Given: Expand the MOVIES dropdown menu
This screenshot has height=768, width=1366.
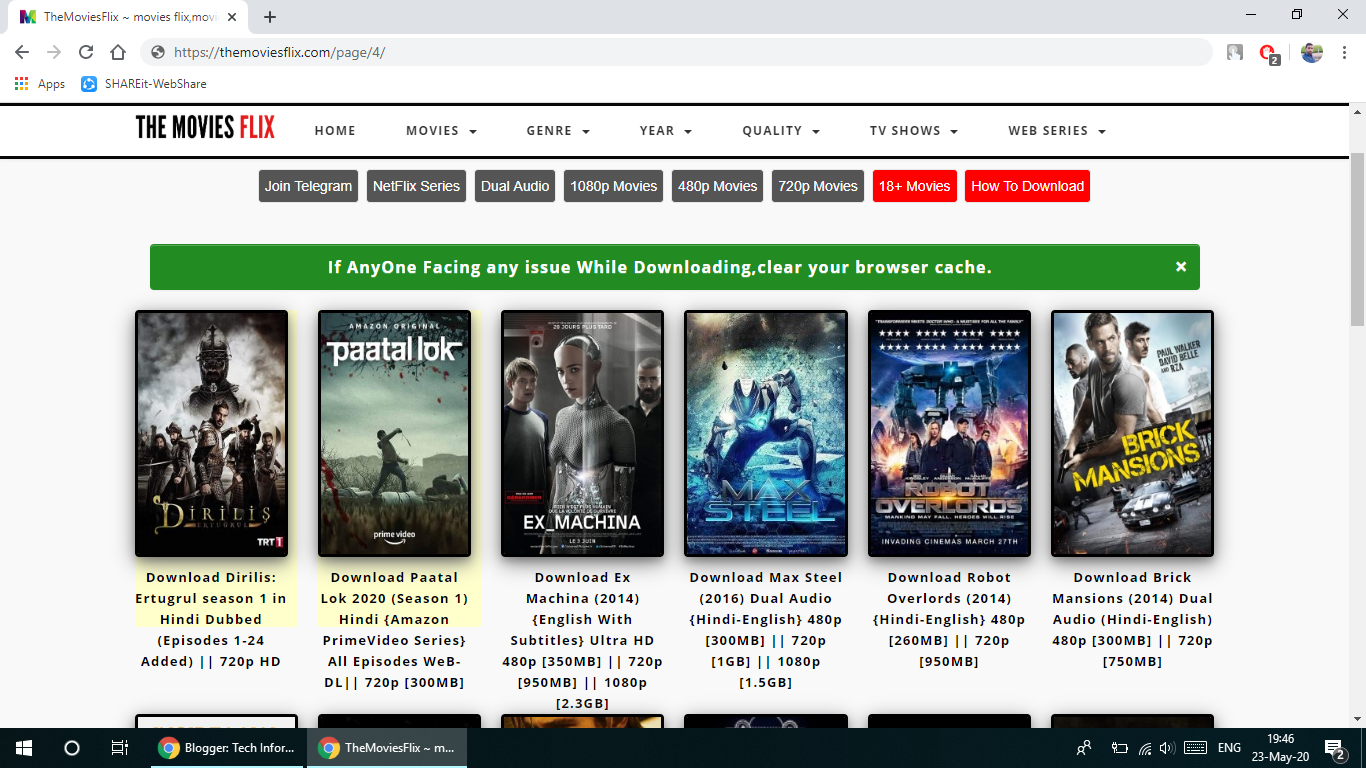Looking at the screenshot, I should coord(441,131).
